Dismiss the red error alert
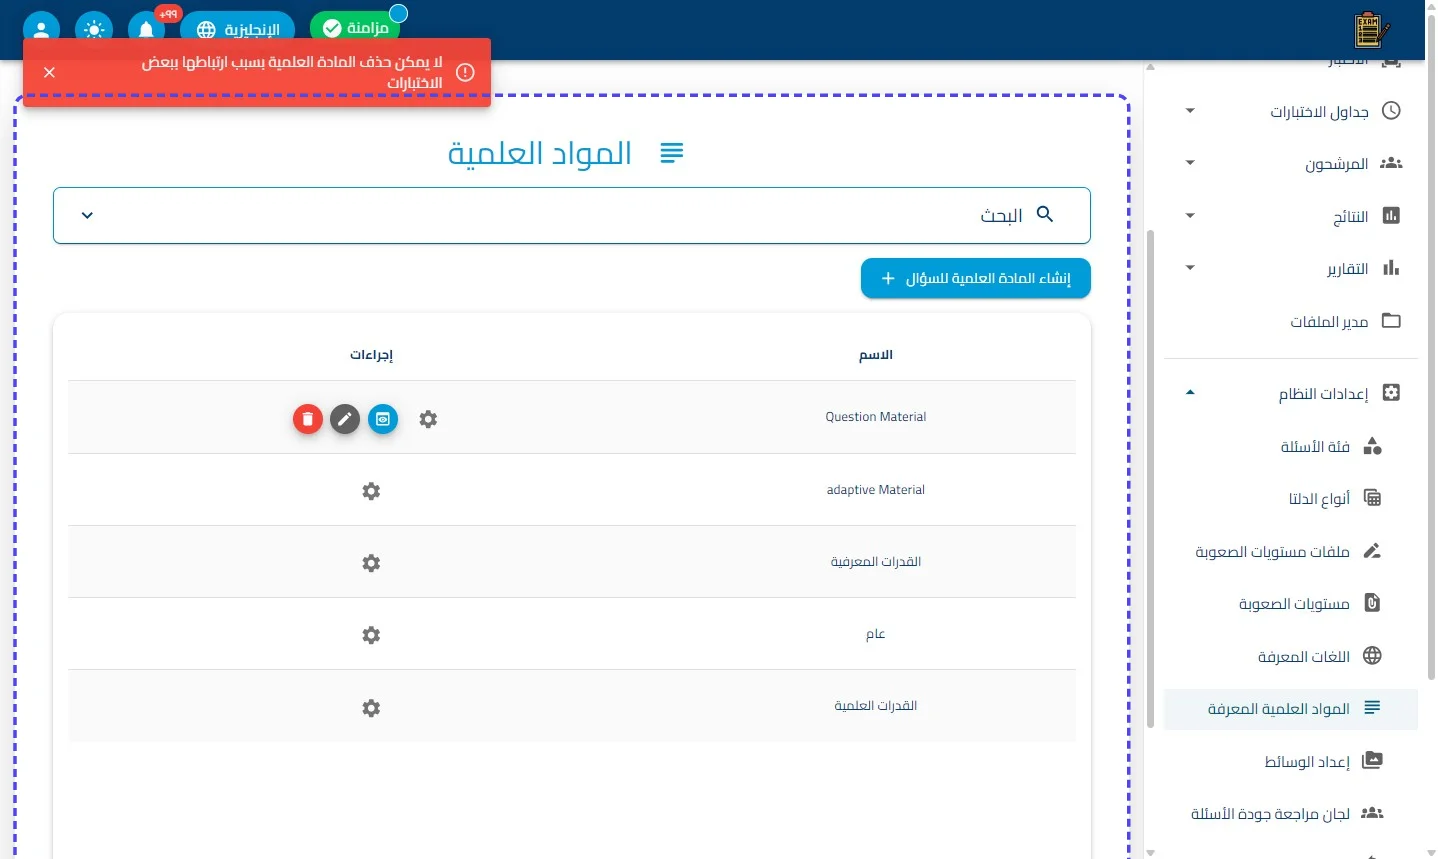 [x=49, y=72]
